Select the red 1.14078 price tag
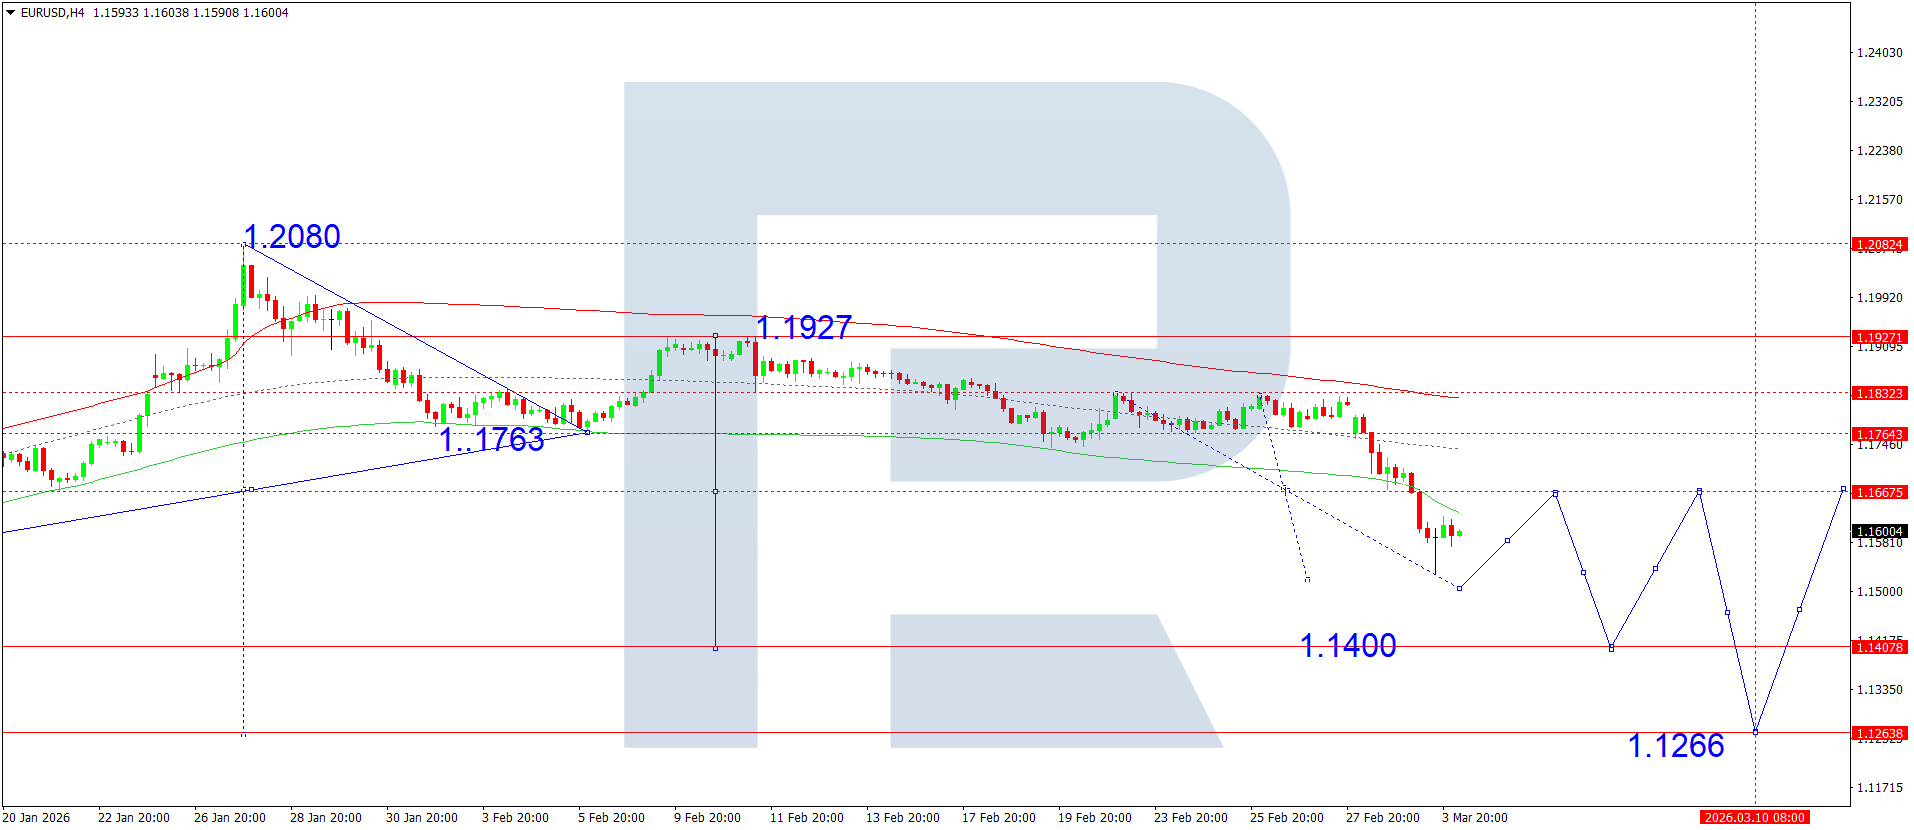Screen dimensions: 1914x830 pyautogui.click(x=1879, y=648)
